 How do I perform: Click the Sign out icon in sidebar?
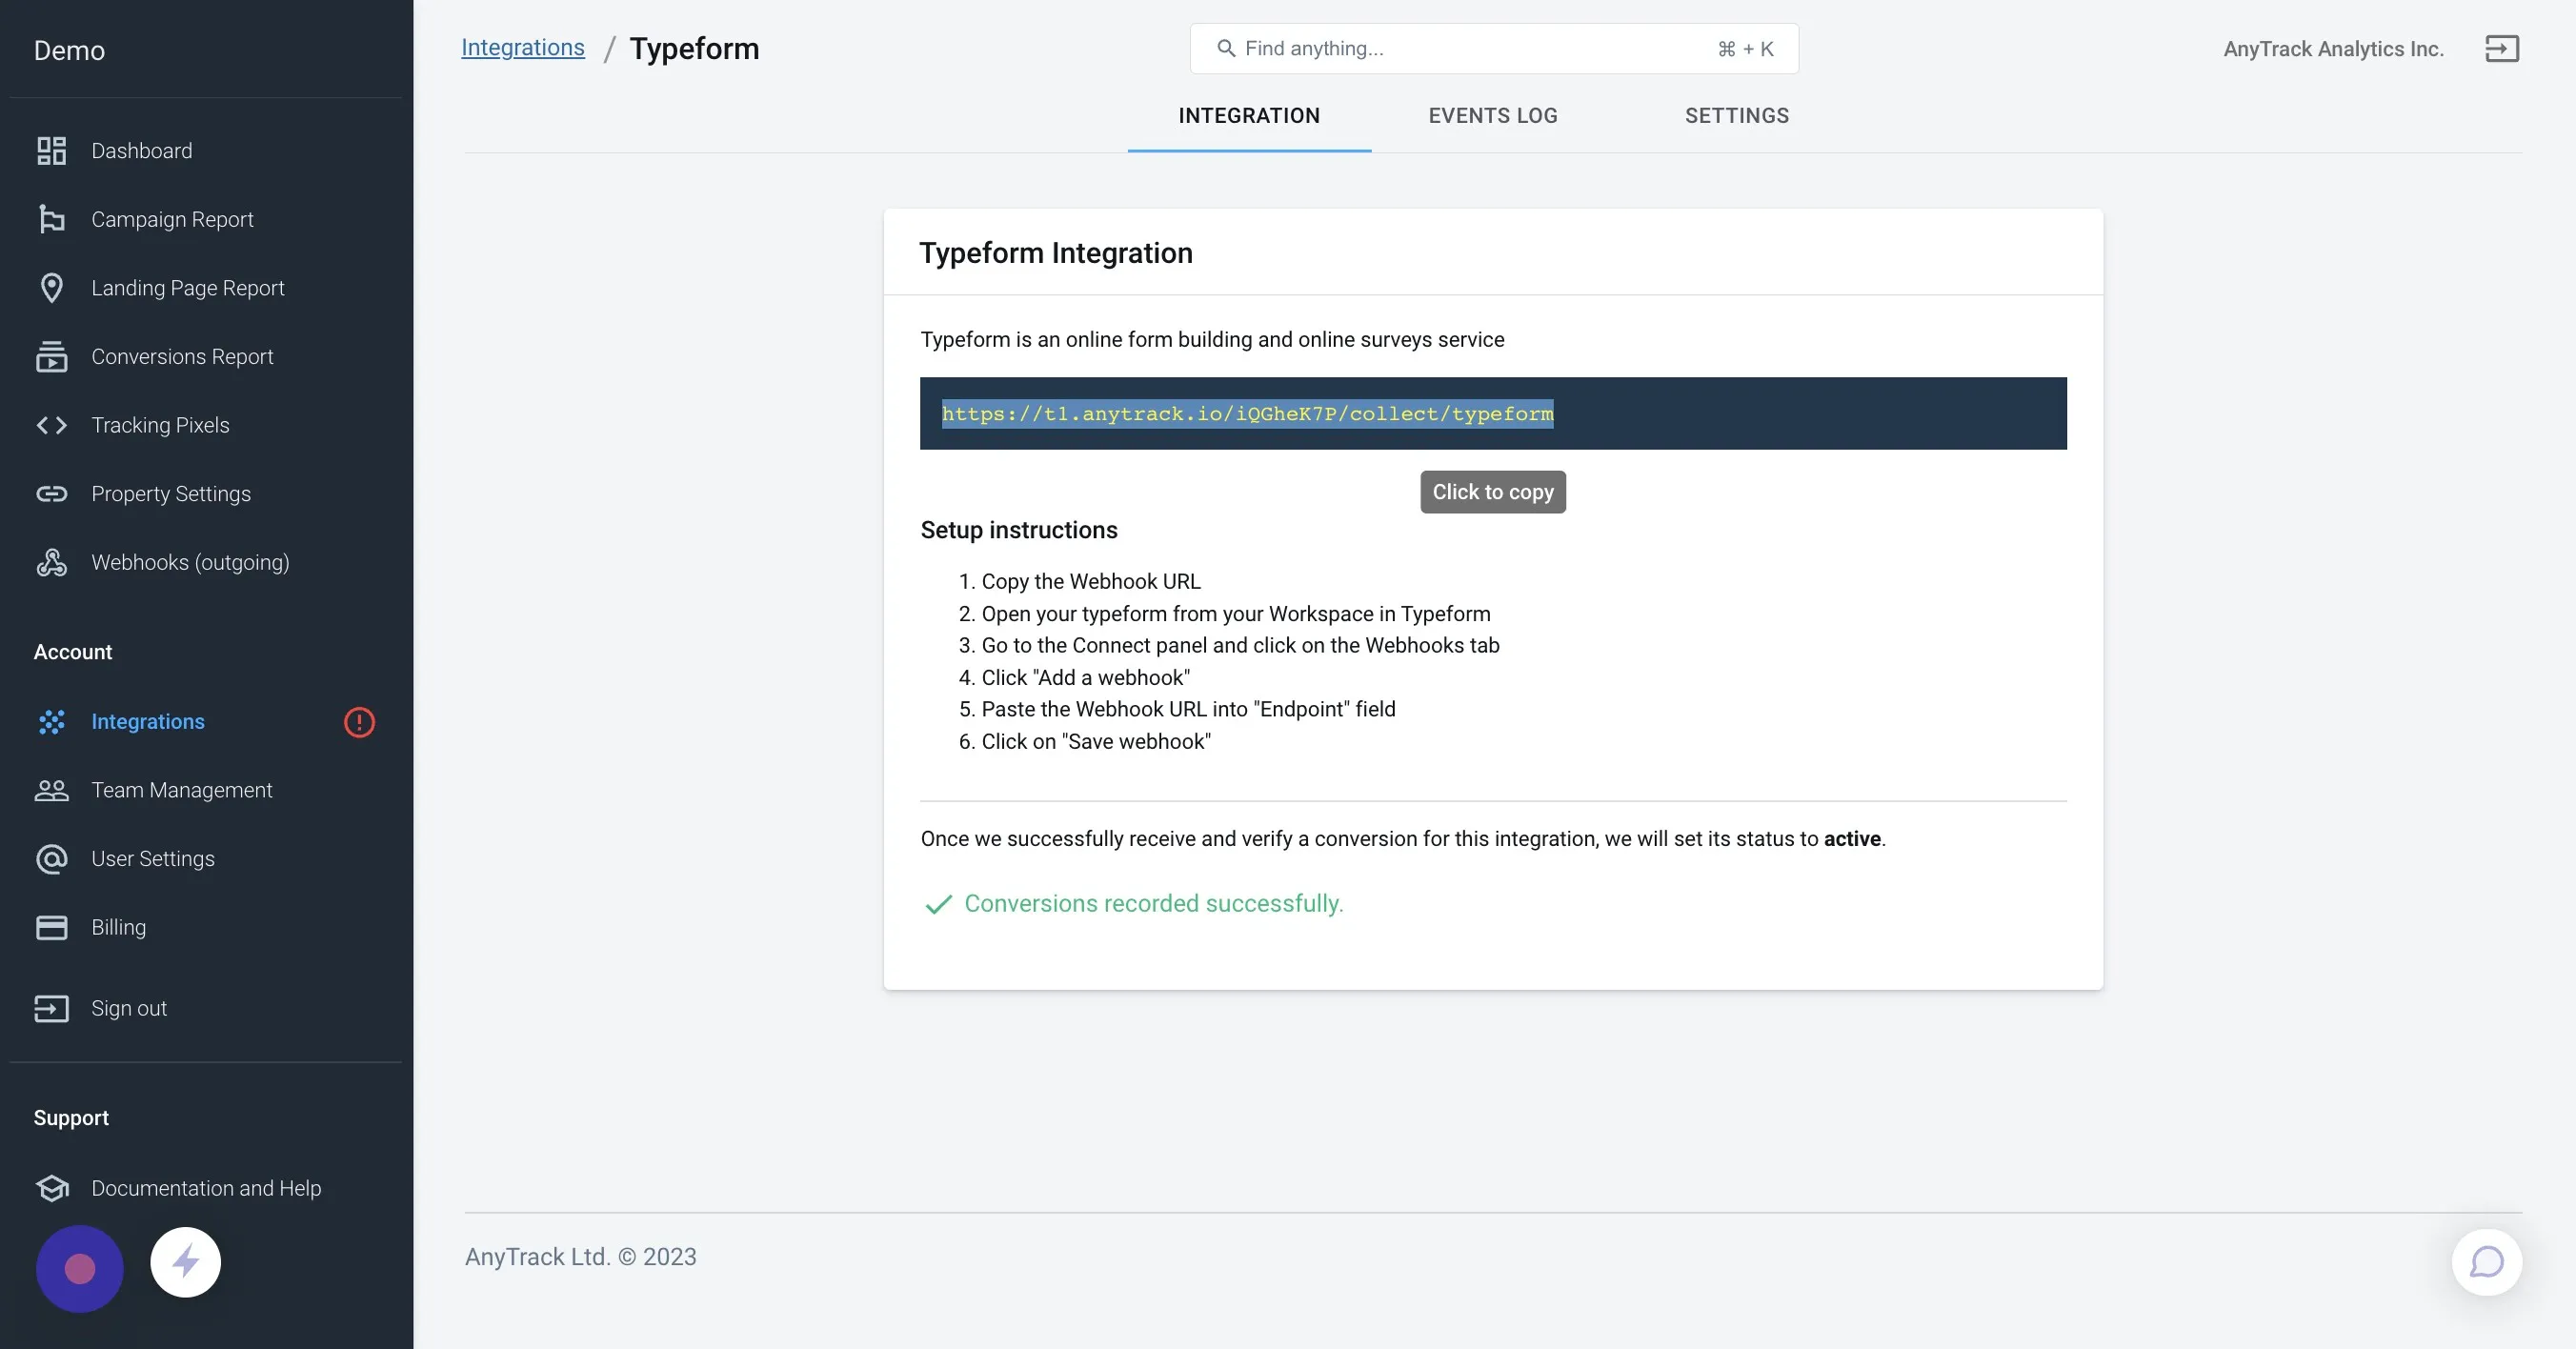click(51, 1008)
